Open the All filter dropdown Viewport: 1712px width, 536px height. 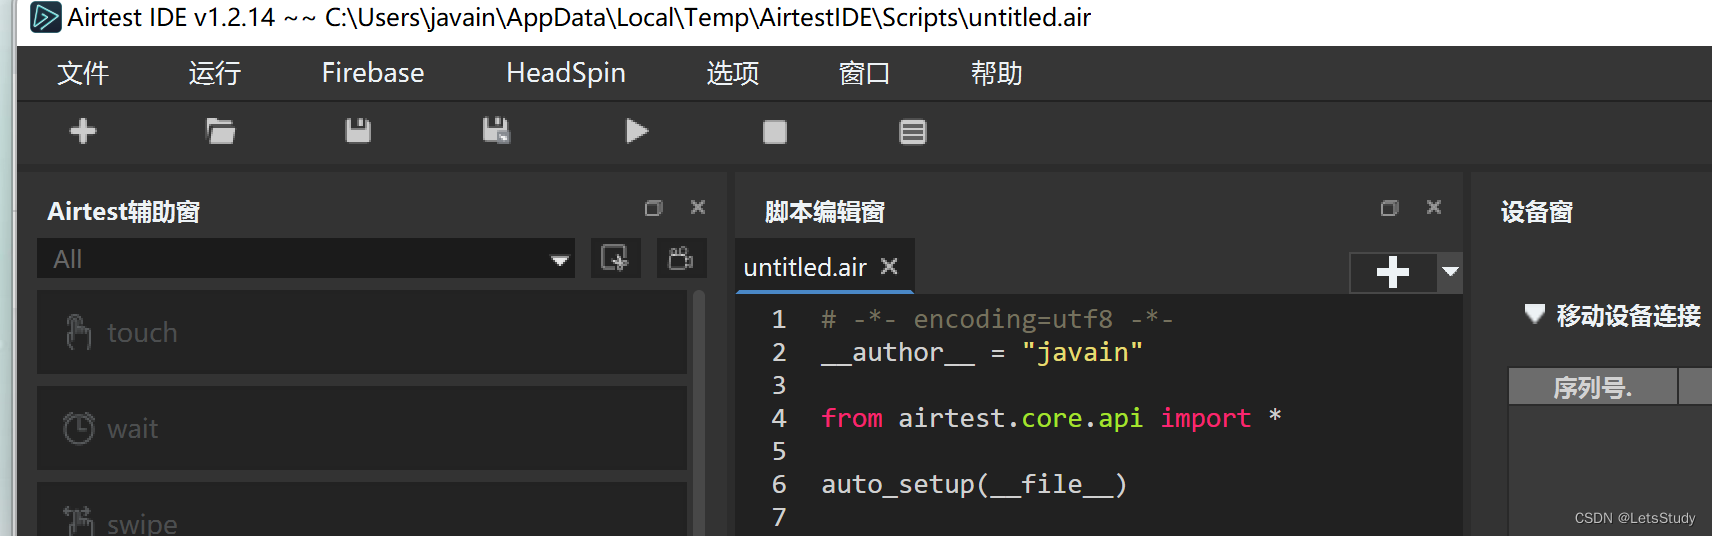click(x=306, y=259)
